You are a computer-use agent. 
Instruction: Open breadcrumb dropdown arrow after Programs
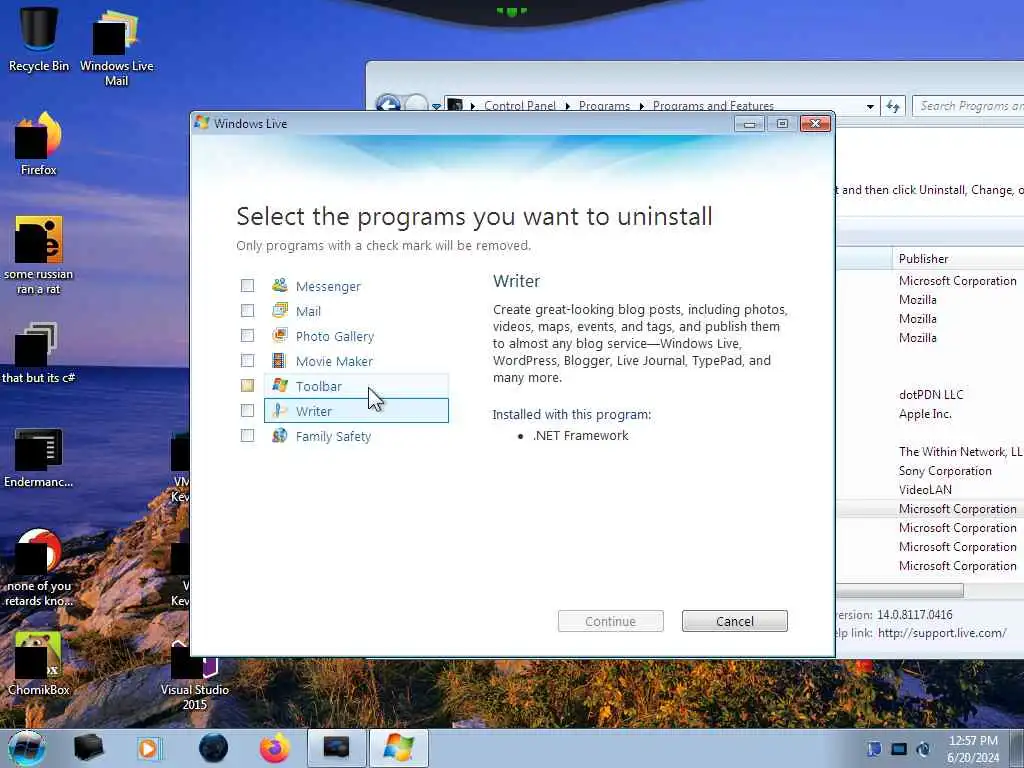[x=641, y=106]
